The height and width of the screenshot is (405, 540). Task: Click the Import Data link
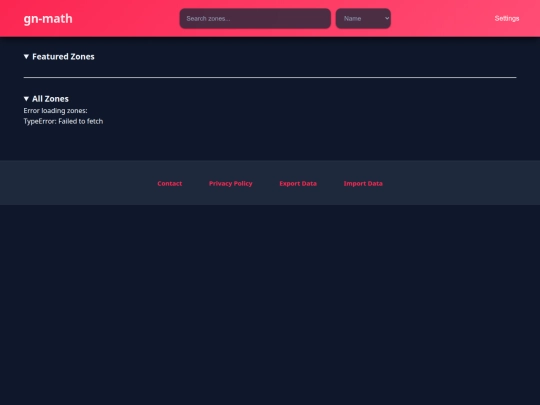pyautogui.click(x=363, y=184)
